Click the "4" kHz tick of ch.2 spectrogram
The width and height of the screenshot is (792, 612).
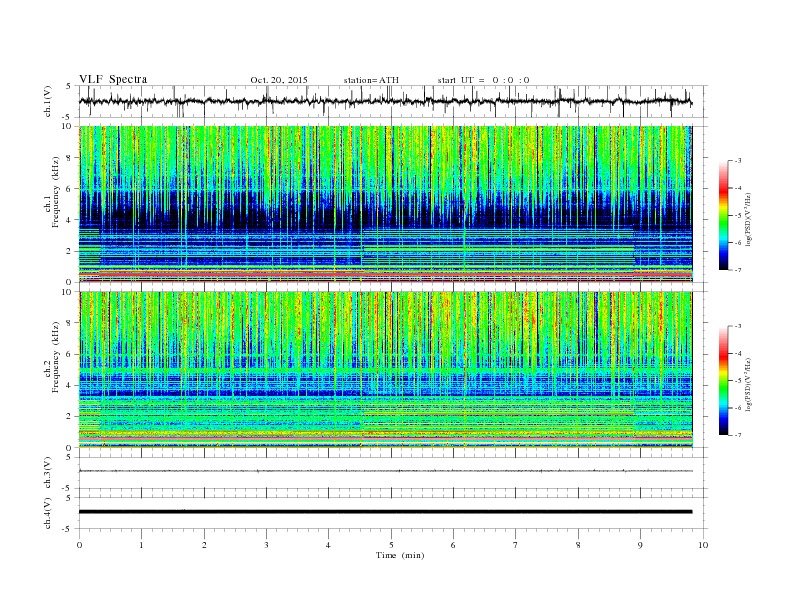70,386
